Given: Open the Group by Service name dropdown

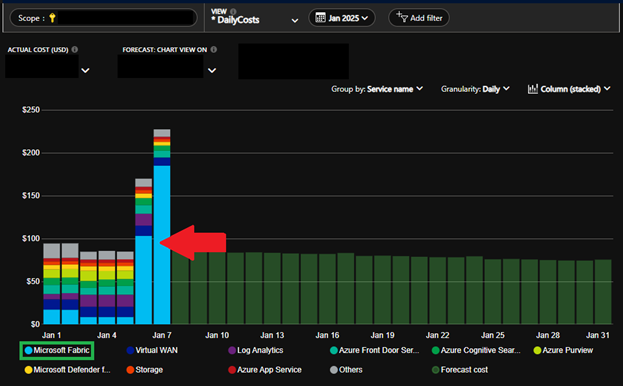Looking at the screenshot, I should tap(377, 89).
